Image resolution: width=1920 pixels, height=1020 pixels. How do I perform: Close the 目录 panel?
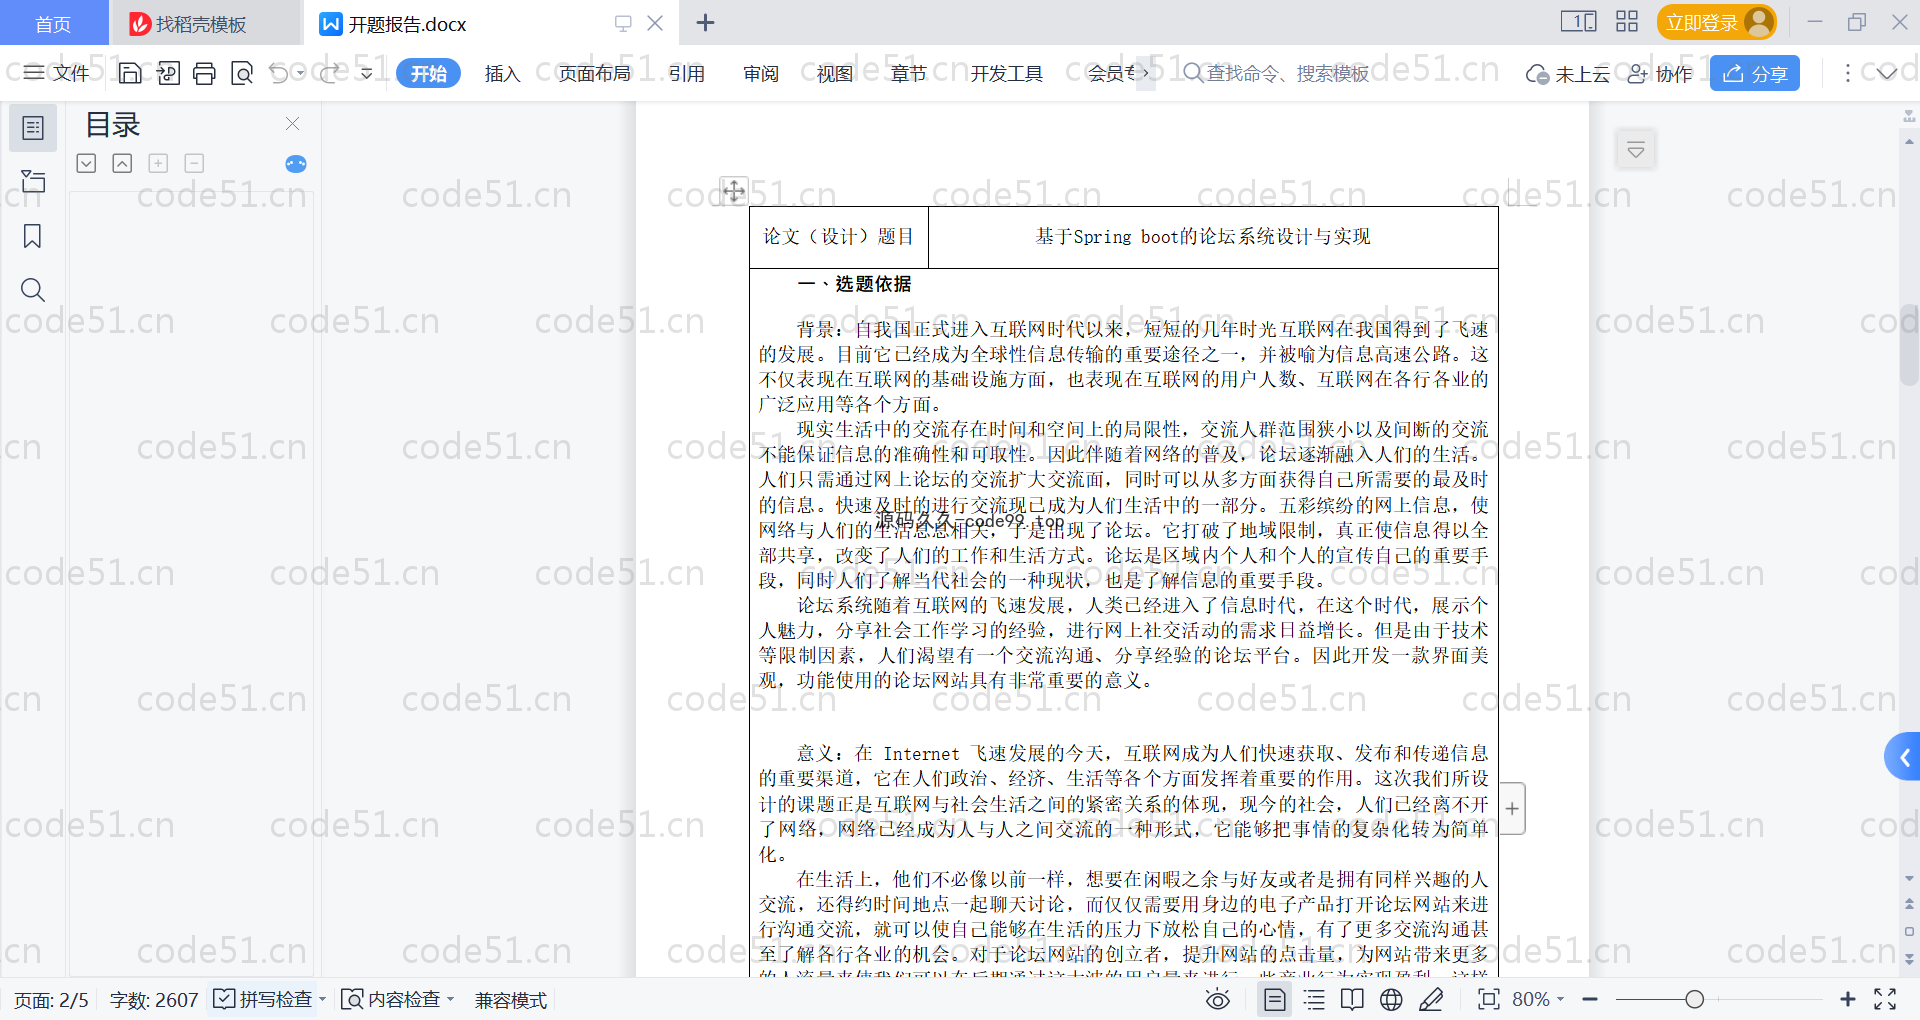click(x=292, y=123)
